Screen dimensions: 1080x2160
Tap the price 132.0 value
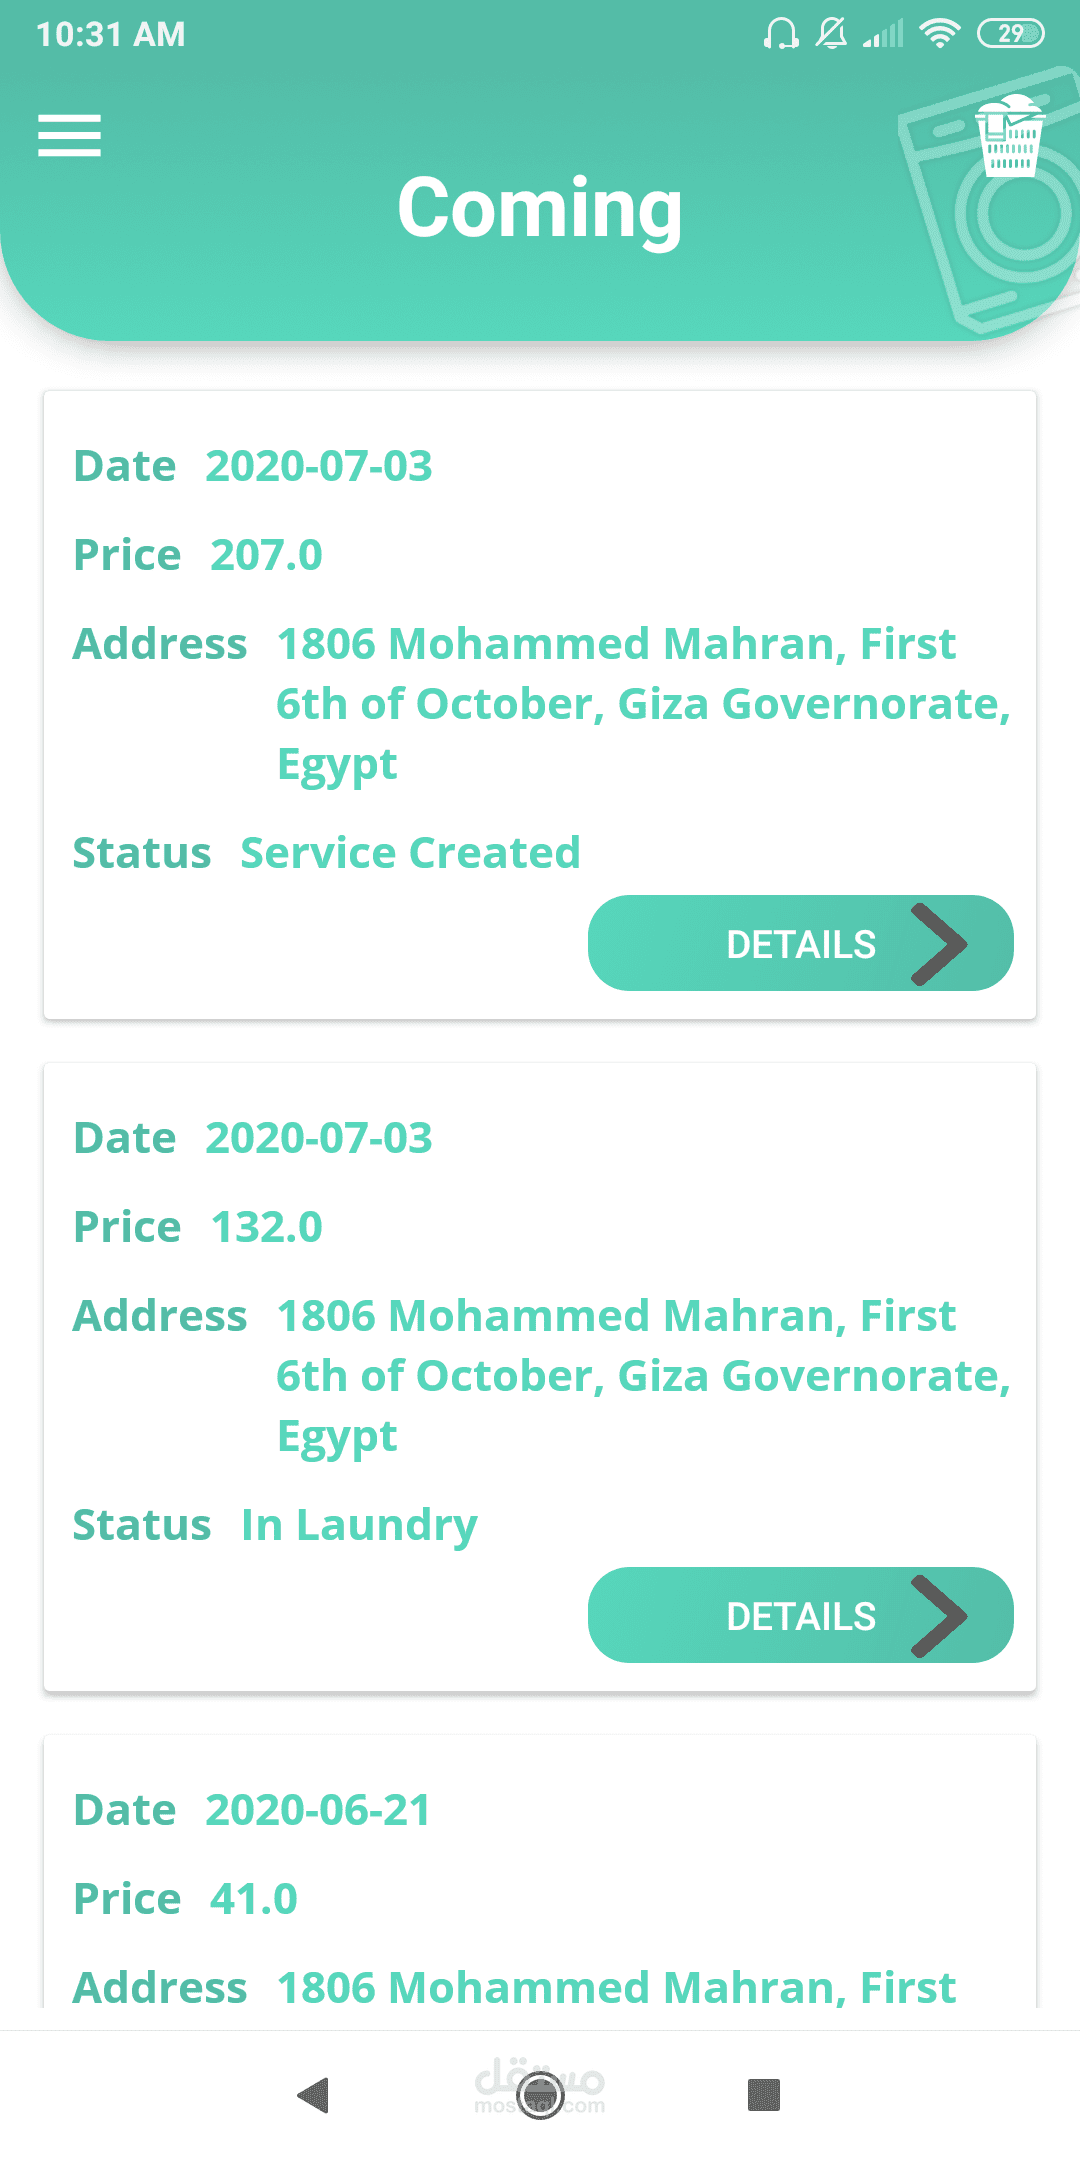coord(266,1227)
